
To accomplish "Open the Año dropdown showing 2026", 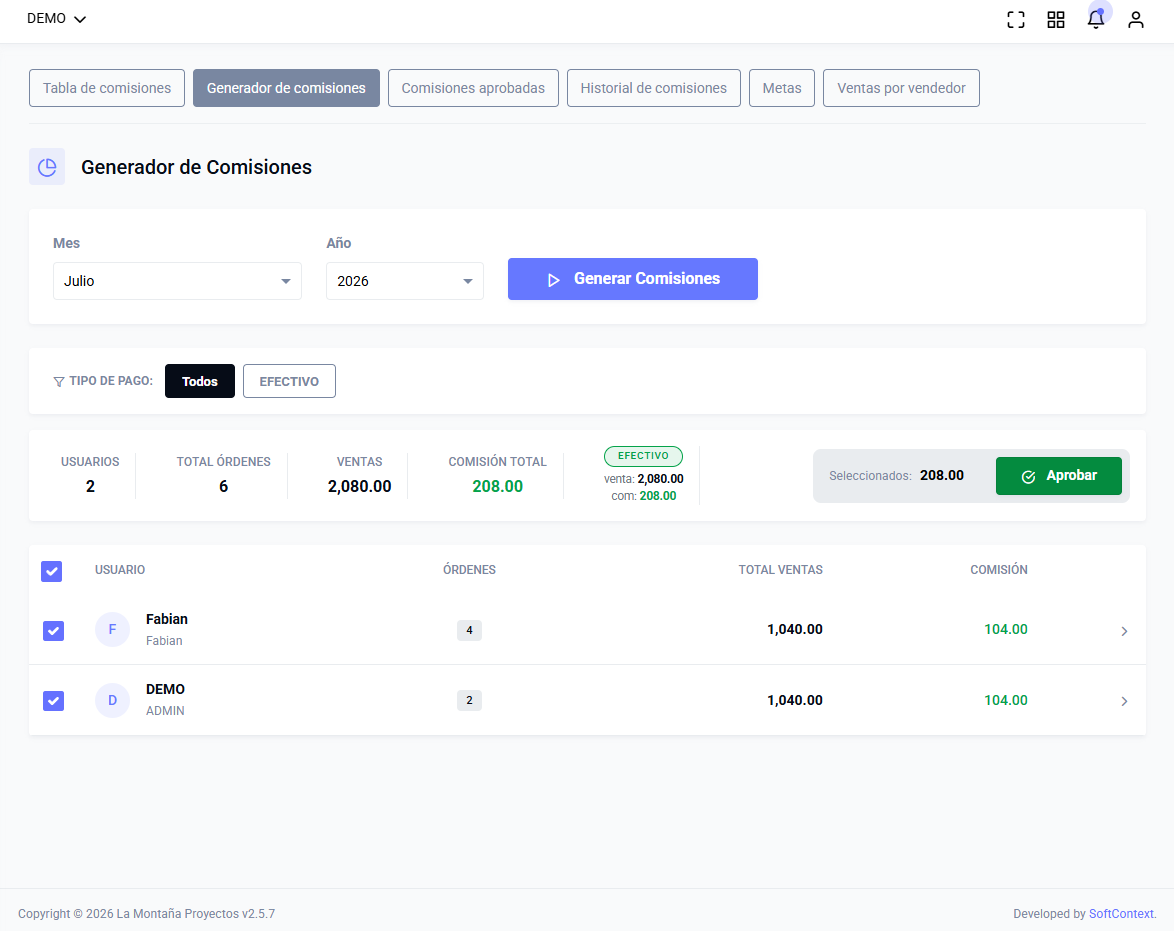I will coord(405,281).
